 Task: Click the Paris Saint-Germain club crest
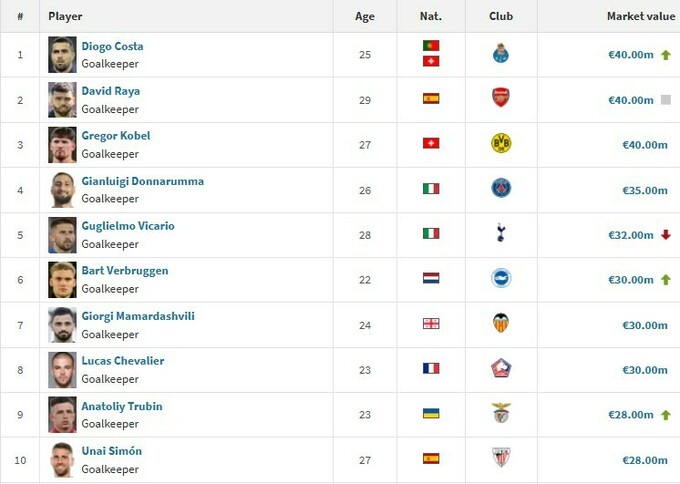click(x=501, y=188)
